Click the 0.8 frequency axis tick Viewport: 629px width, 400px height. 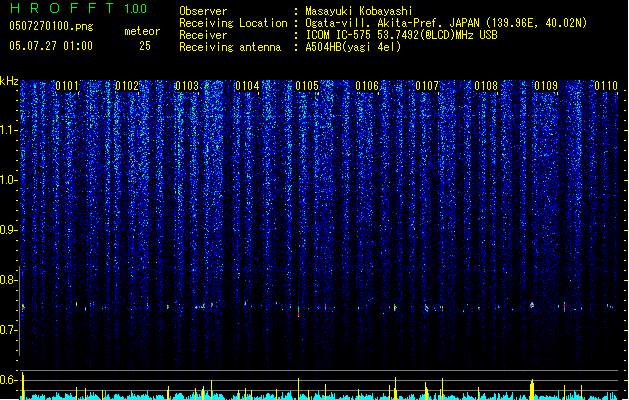9,280
